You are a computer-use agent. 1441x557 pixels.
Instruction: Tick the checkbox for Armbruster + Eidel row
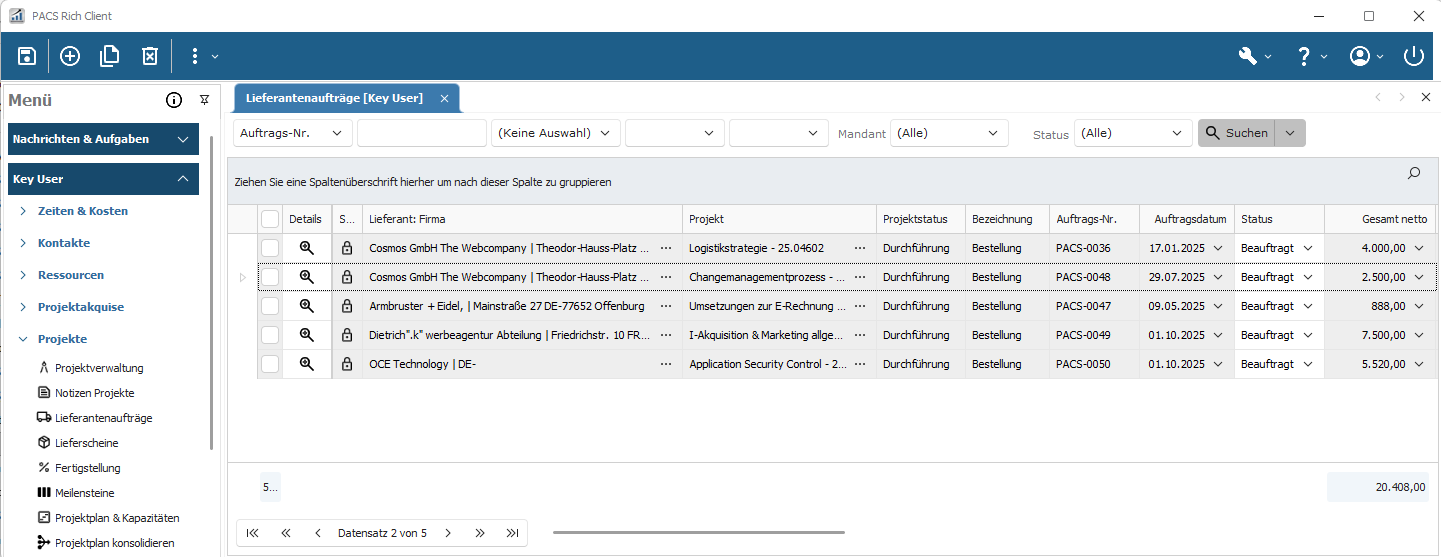(270, 306)
